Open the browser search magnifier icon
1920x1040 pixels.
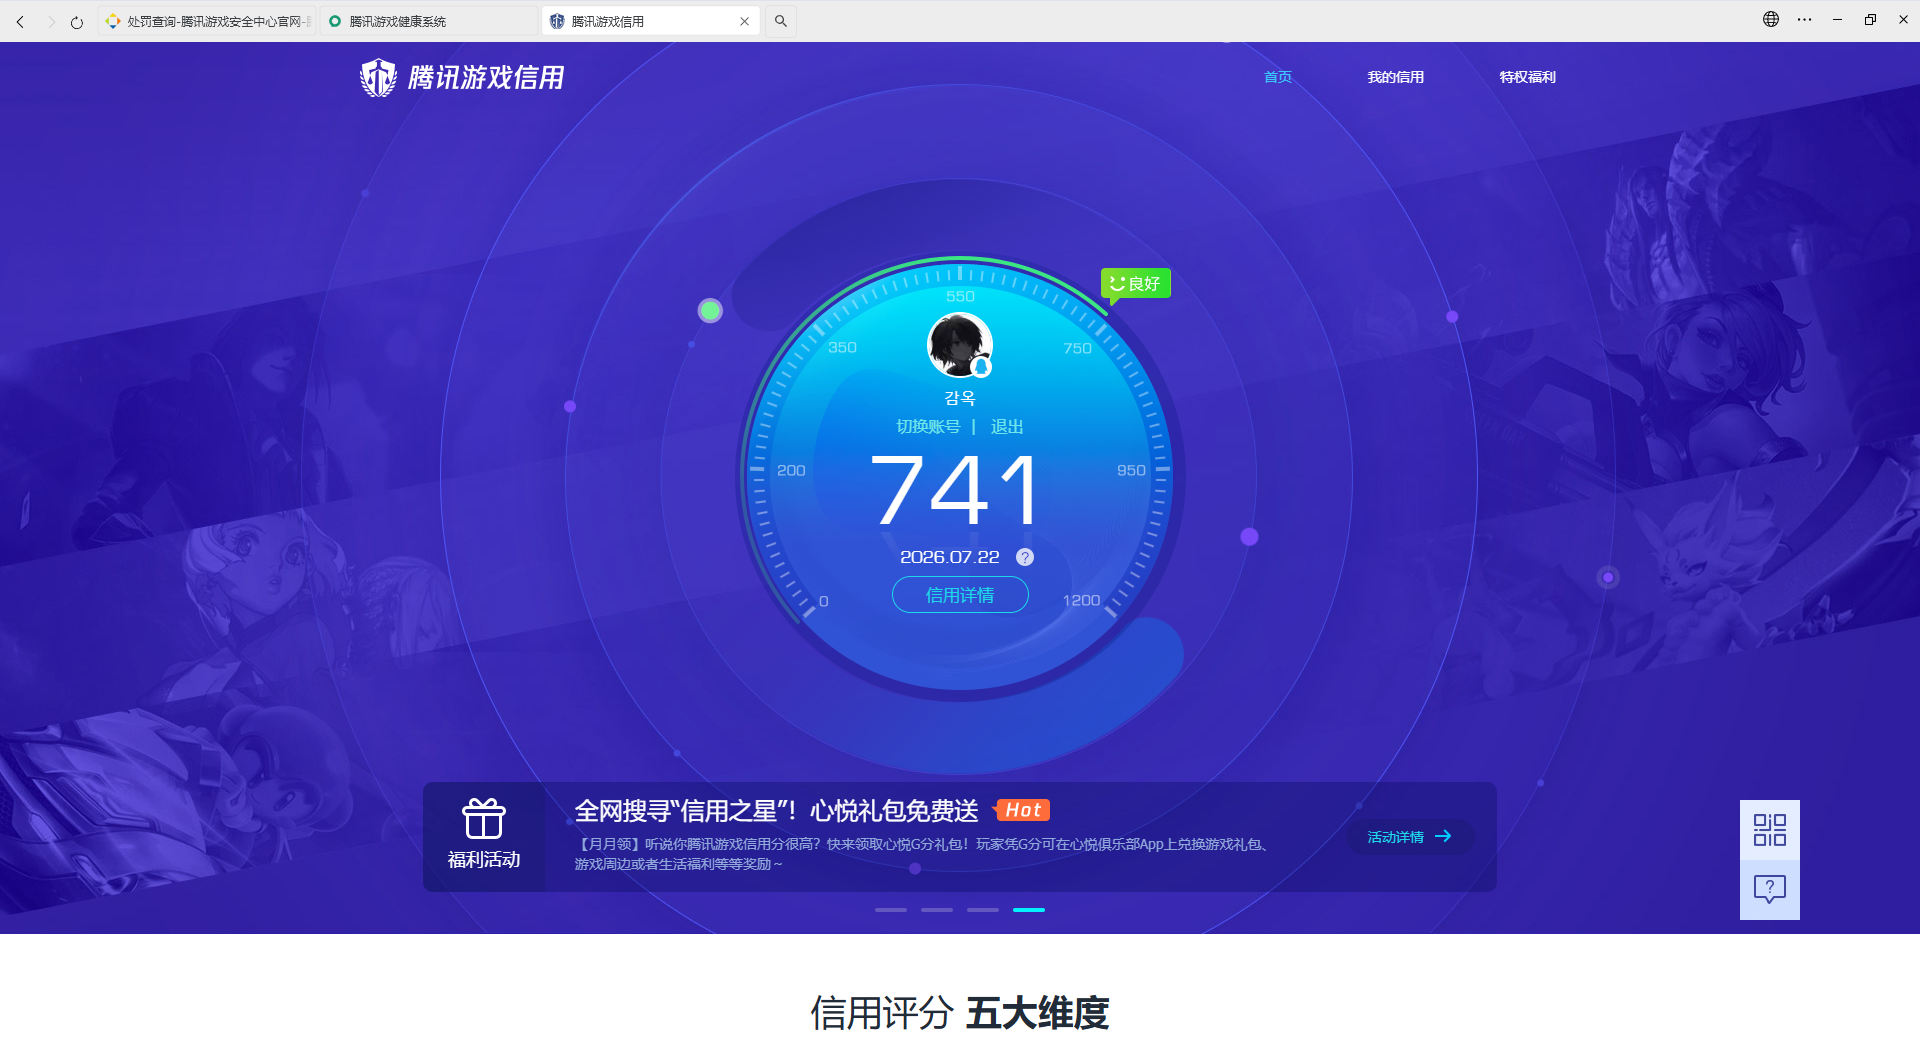pyautogui.click(x=781, y=21)
